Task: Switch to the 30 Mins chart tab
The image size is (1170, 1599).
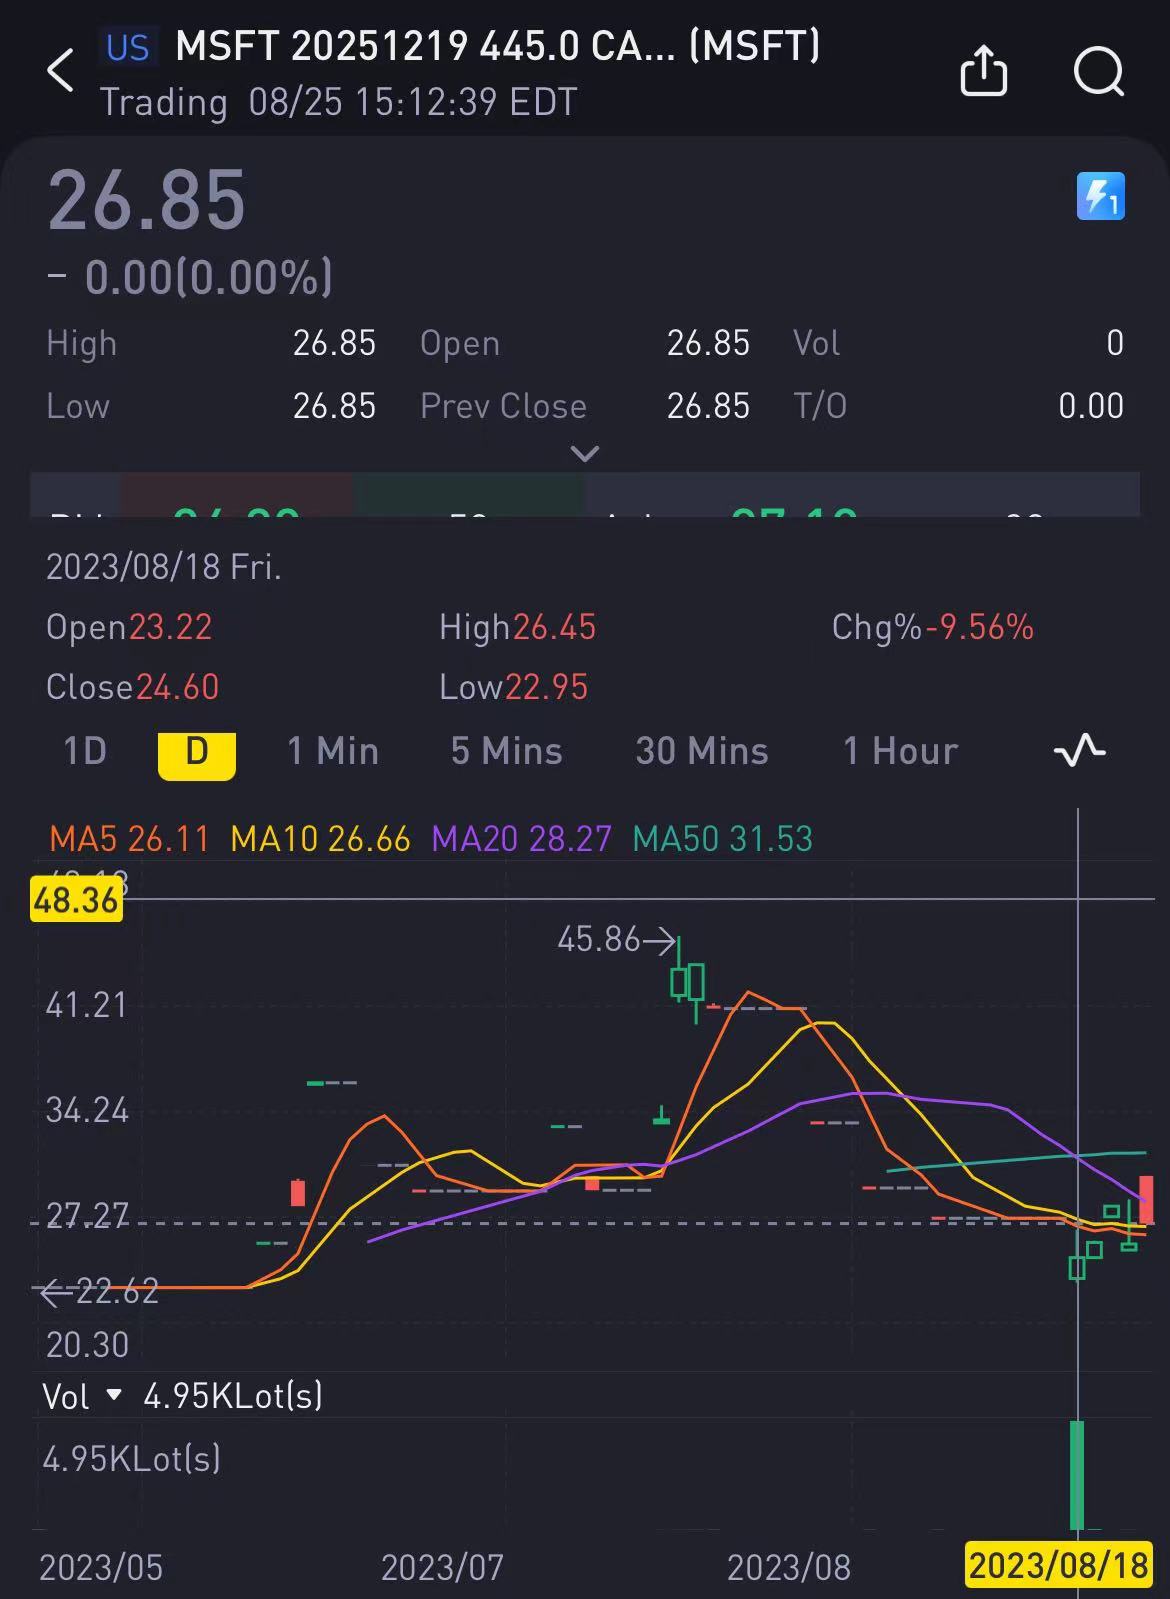Action: [x=702, y=751]
